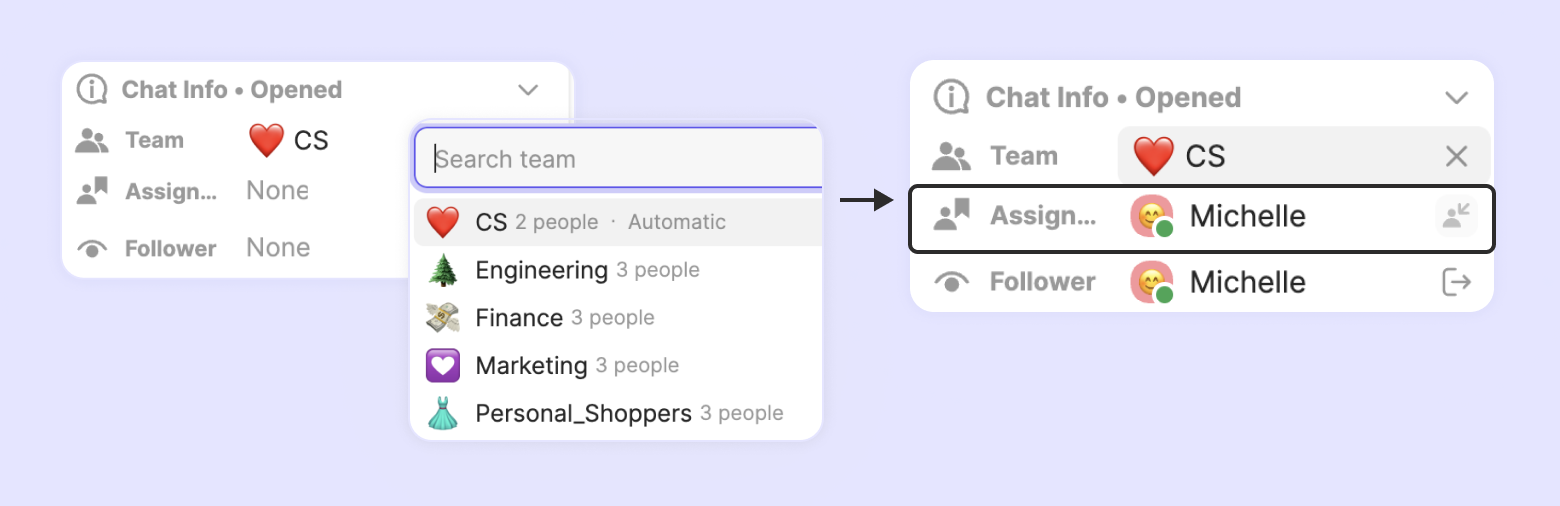1560x506 pixels.
Task: Click the Assignee icon in left panel
Action: coord(92,191)
